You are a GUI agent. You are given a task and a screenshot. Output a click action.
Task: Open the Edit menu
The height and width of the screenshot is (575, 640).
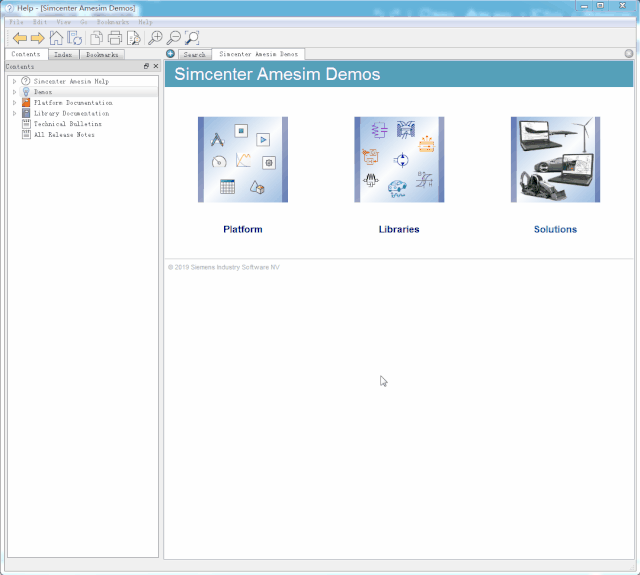40,22
